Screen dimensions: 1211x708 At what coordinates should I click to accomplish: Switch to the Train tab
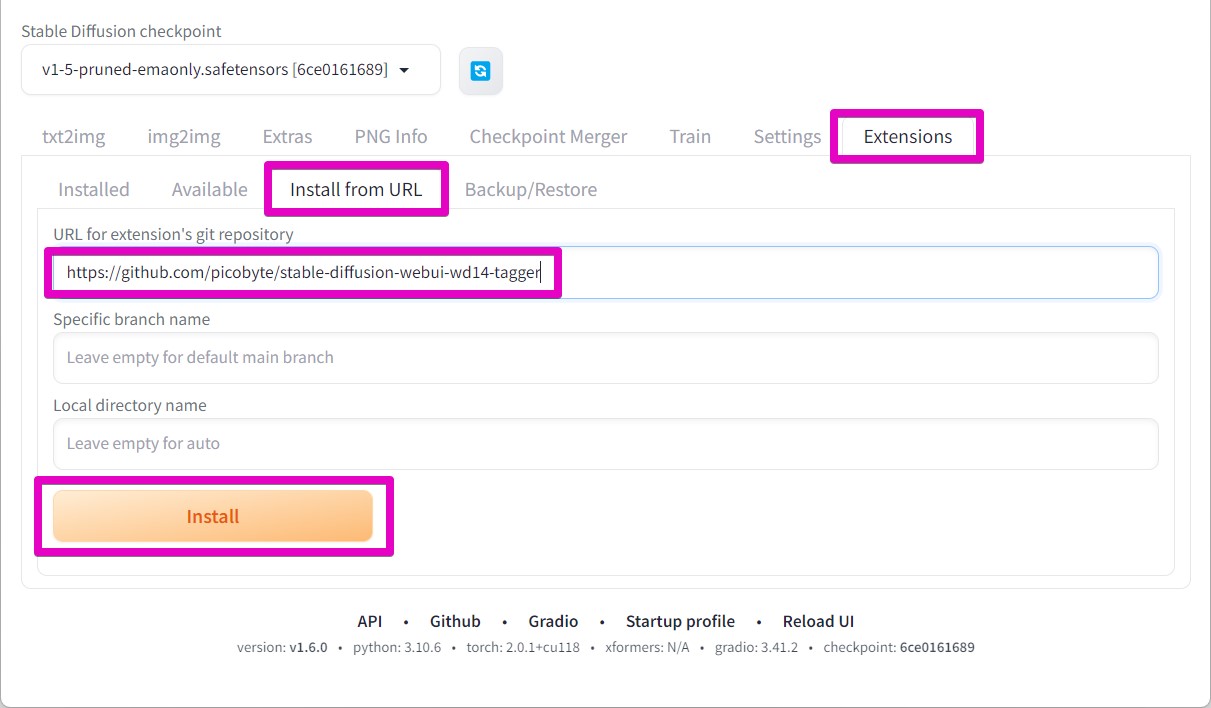pyautogui.click(x=690, y=137)
